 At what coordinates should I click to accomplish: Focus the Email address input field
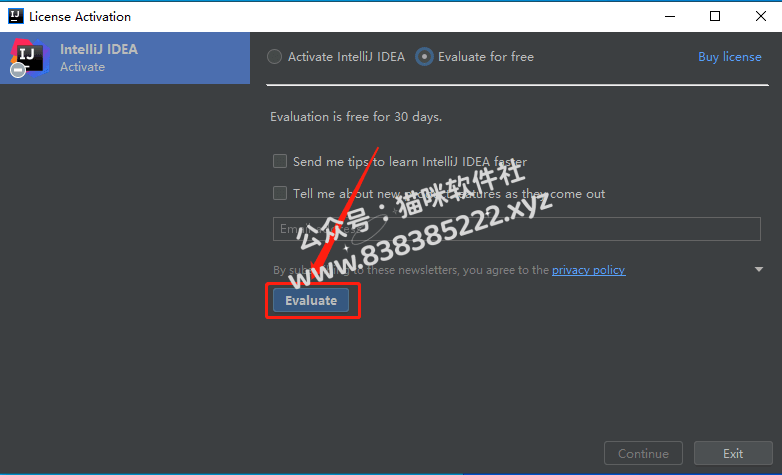click(517, 229)
